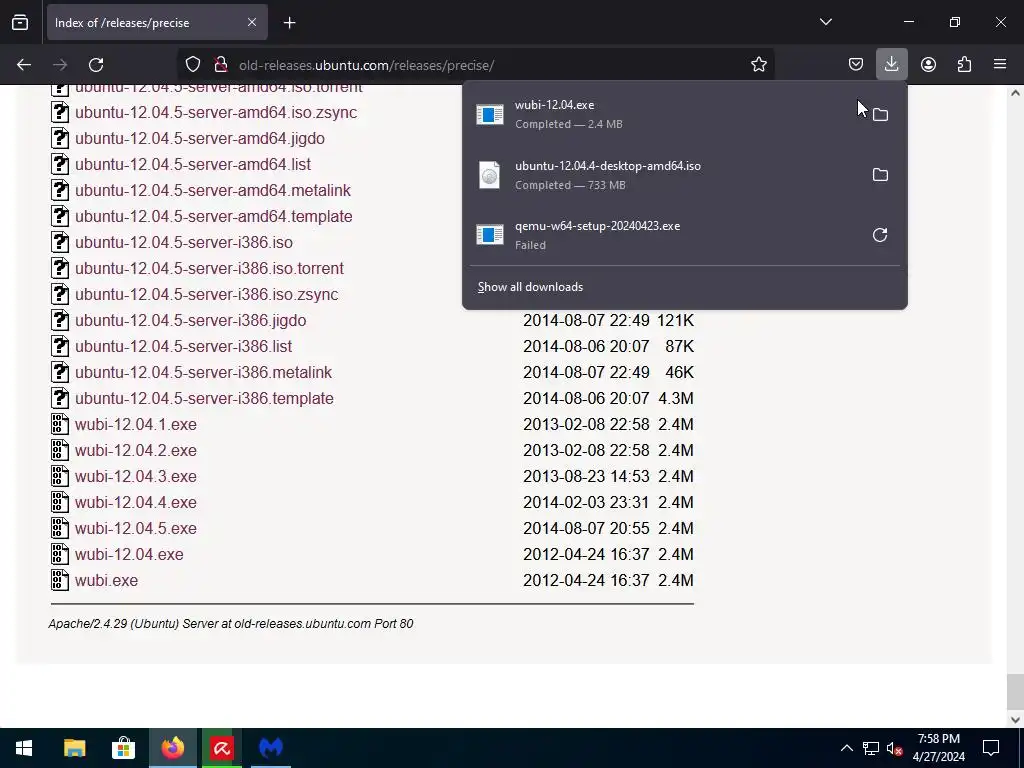Image resolution: width=1024 pixels, height=768 pixels.
Task: Open Avira from the taskbar
Action: pos(222,748)
